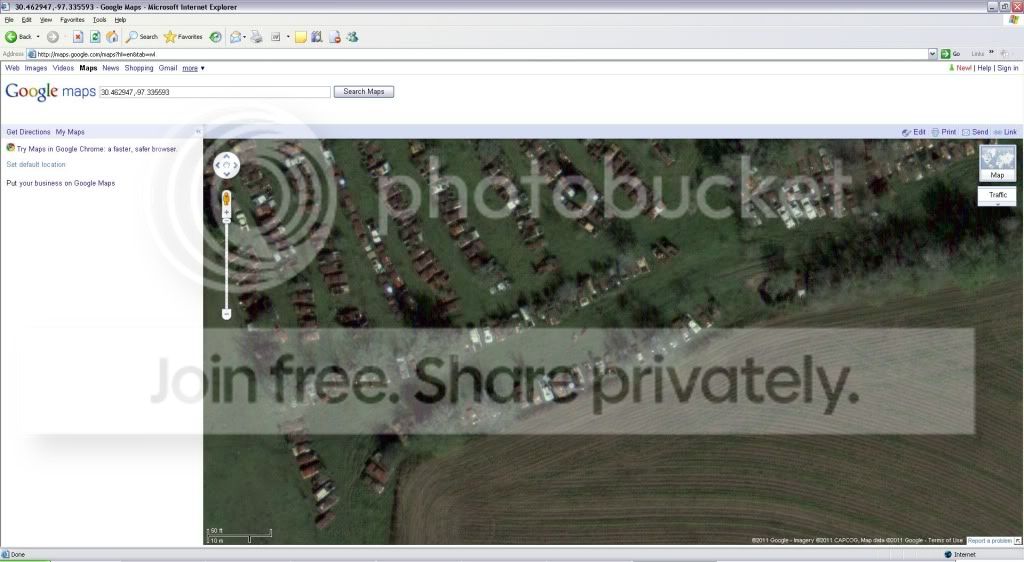Switch to Map view thumbnail
Viewport: 1024px width, 562px height.
point(997,163)
